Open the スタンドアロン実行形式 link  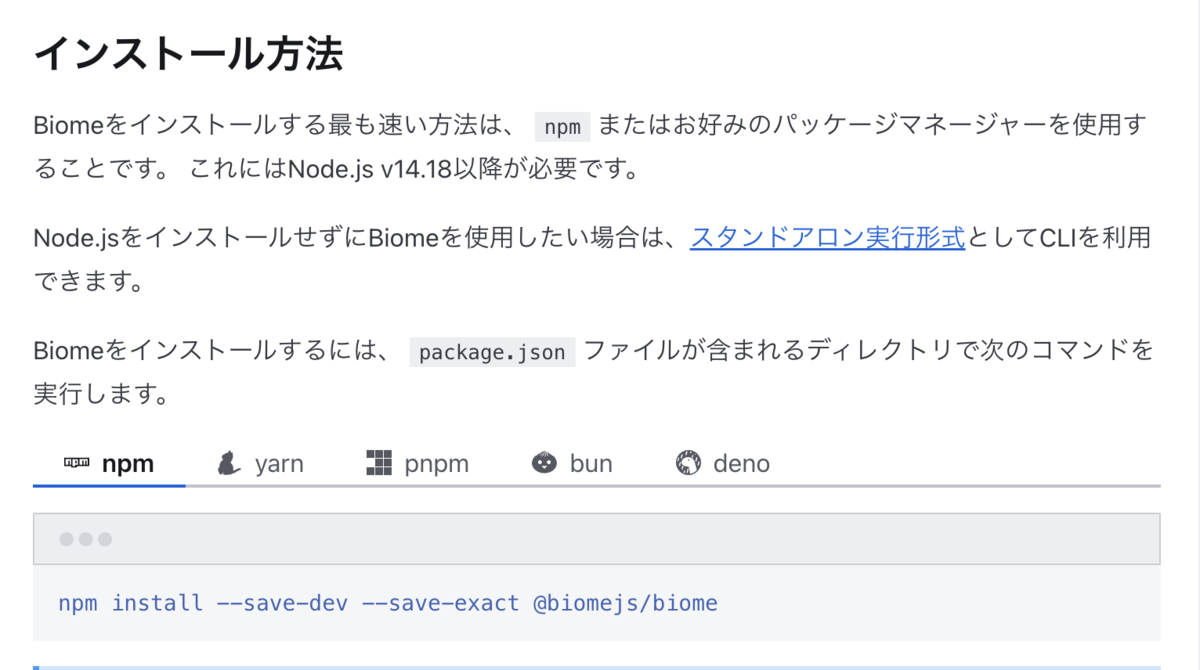[x=825, y=238]
